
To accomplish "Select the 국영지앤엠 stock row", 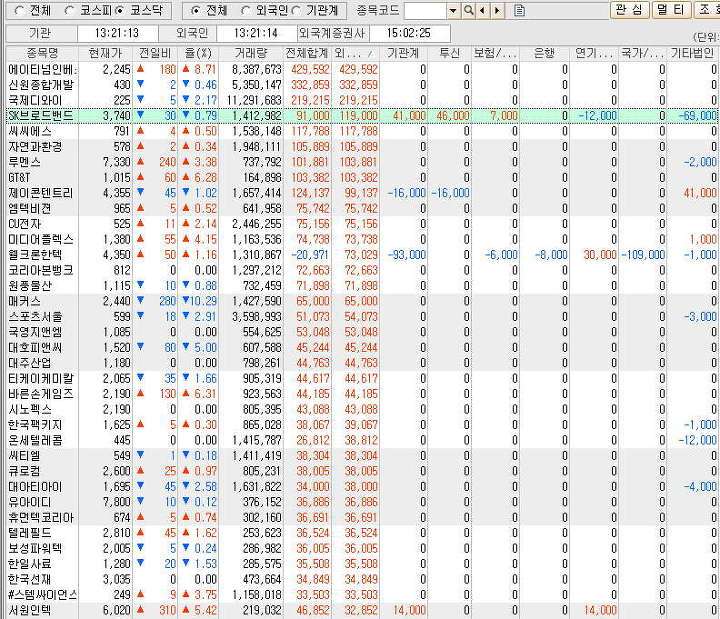I will pos(363,332).
